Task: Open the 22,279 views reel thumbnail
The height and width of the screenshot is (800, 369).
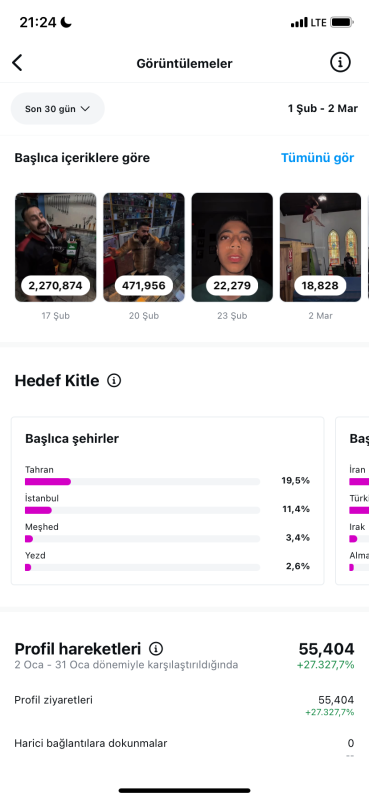Action: coord(232,247)
